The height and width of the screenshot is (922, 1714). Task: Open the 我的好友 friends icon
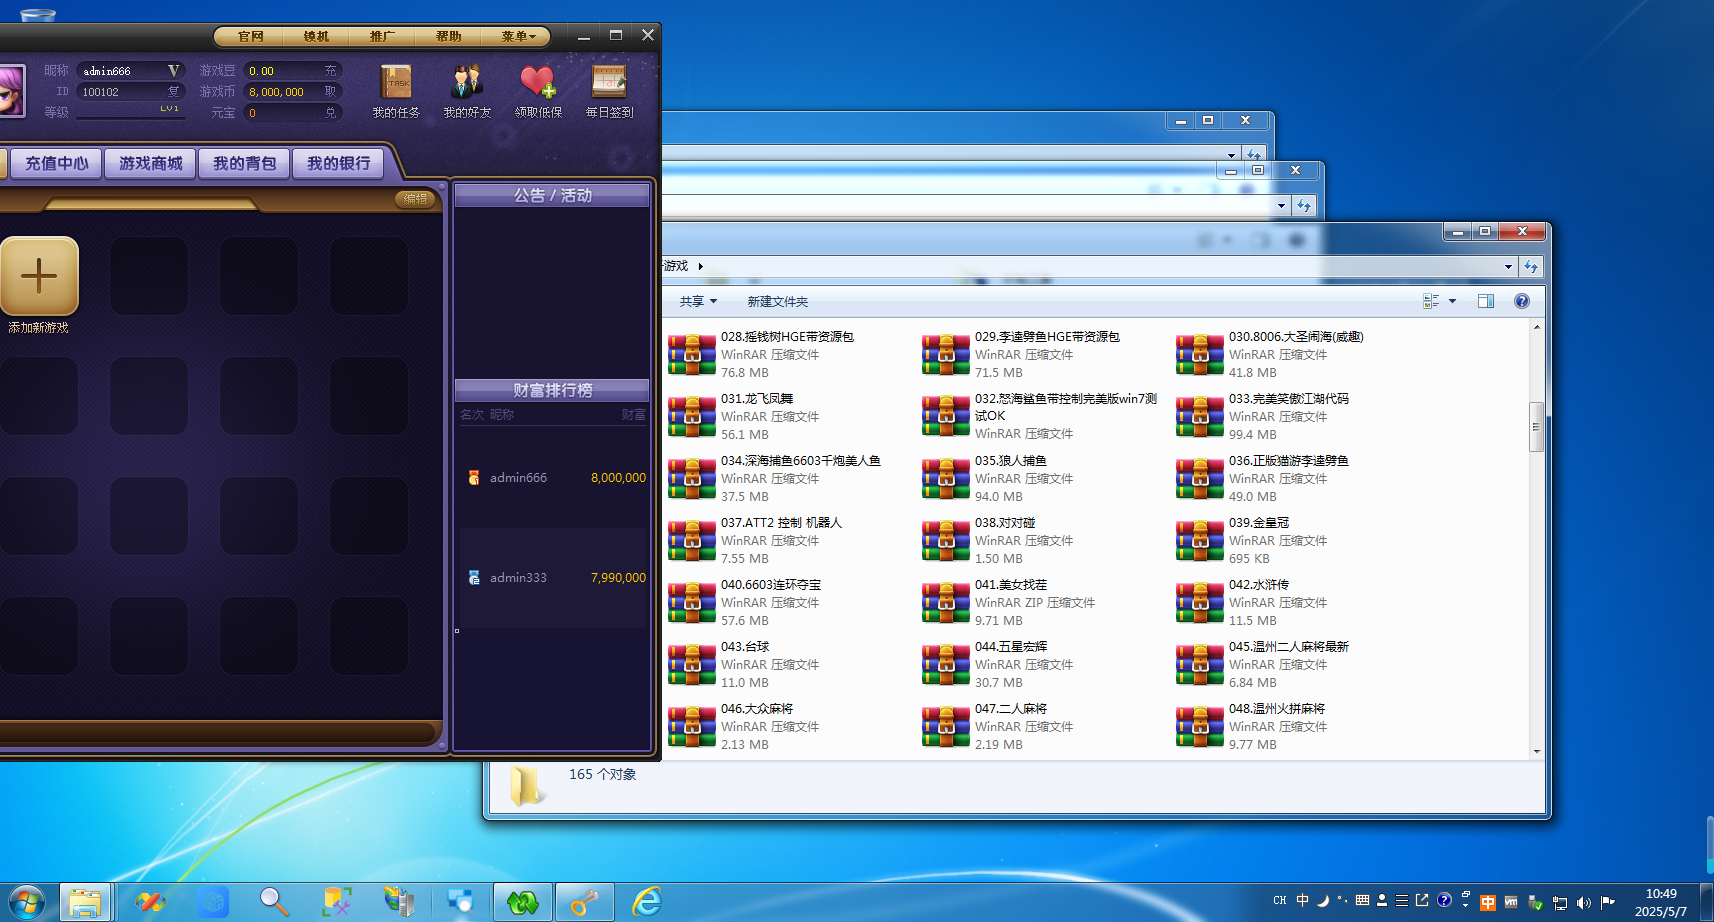467,83
